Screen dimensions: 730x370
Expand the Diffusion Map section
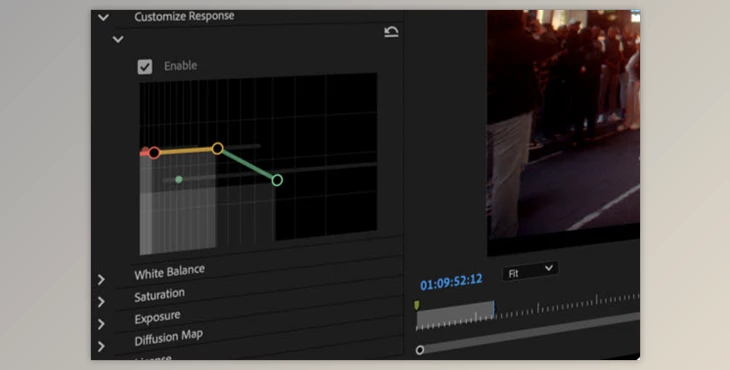(x=101, y=346)
